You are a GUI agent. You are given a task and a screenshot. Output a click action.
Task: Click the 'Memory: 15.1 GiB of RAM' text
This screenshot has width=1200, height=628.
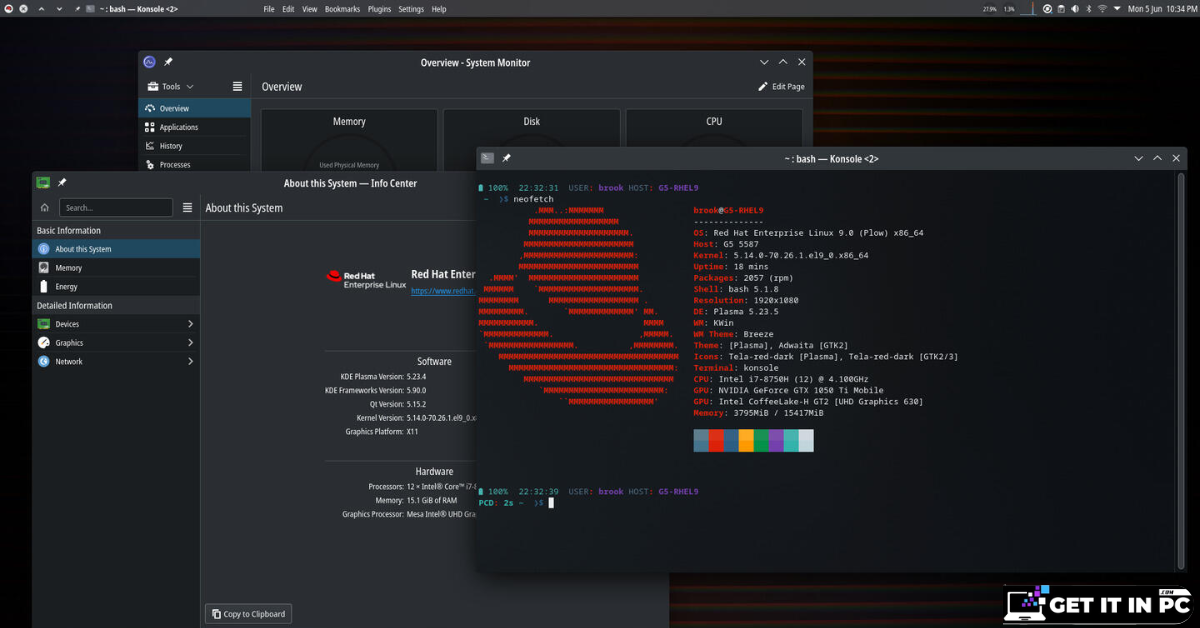point(414,500)
